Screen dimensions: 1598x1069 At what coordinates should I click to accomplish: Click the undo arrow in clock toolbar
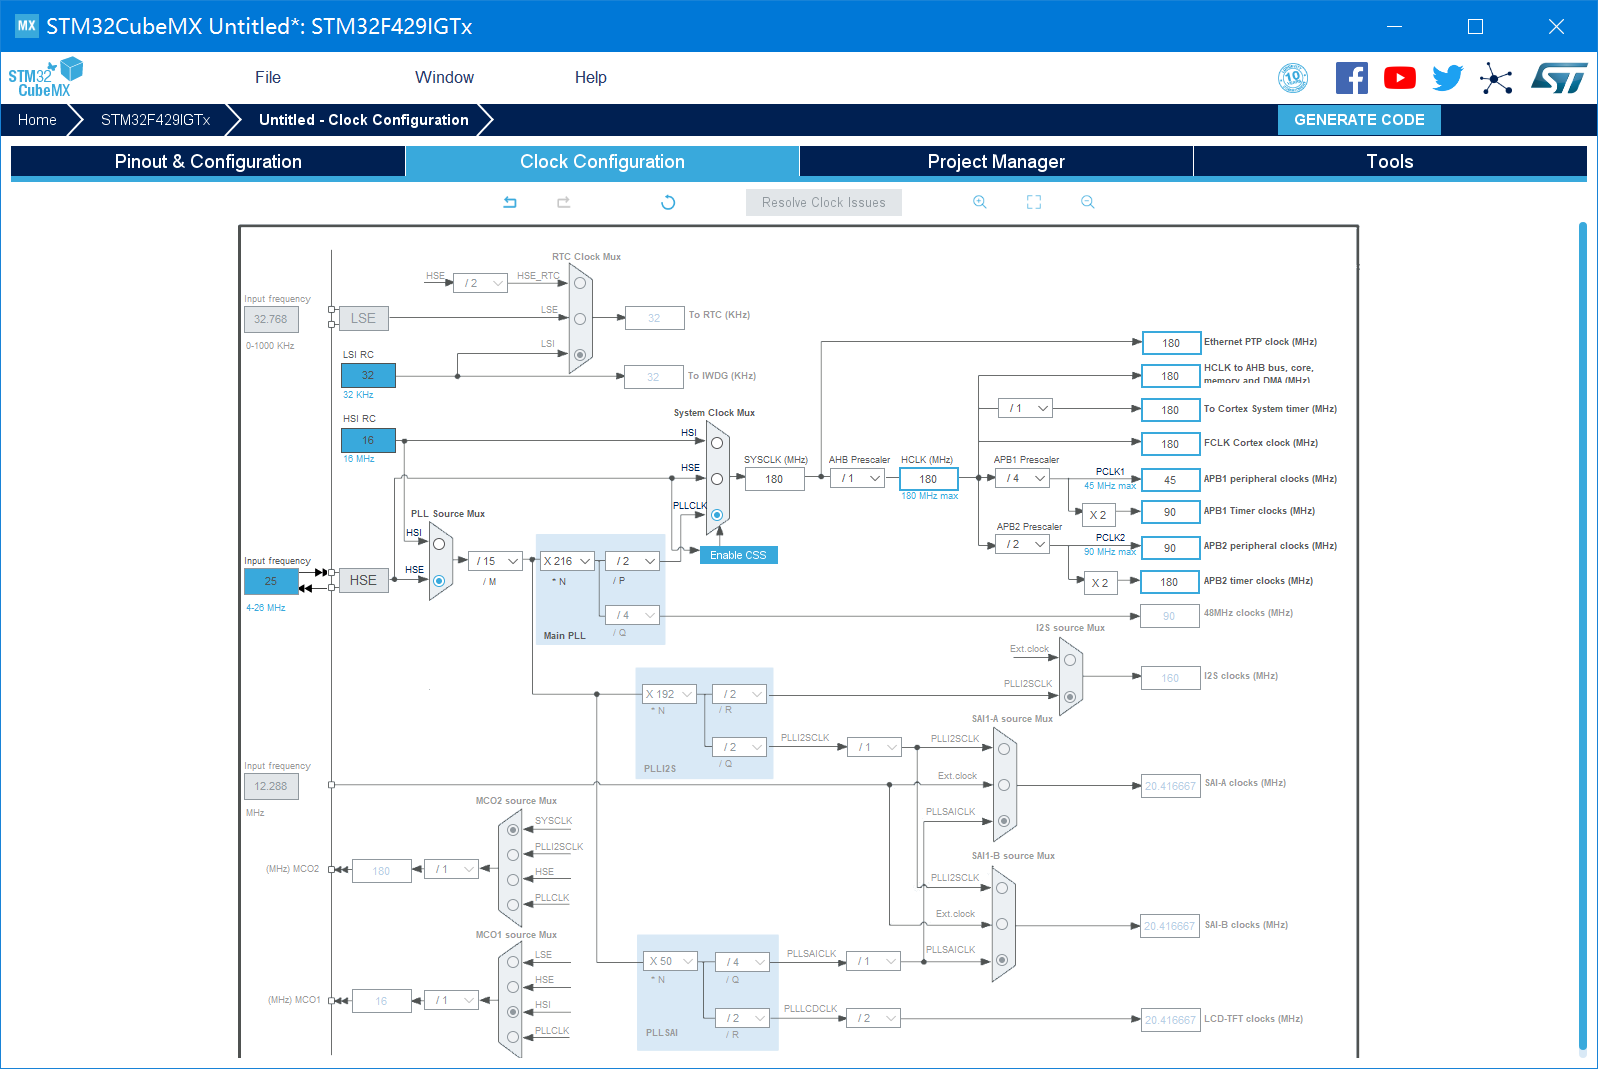(x=510, y=202)
